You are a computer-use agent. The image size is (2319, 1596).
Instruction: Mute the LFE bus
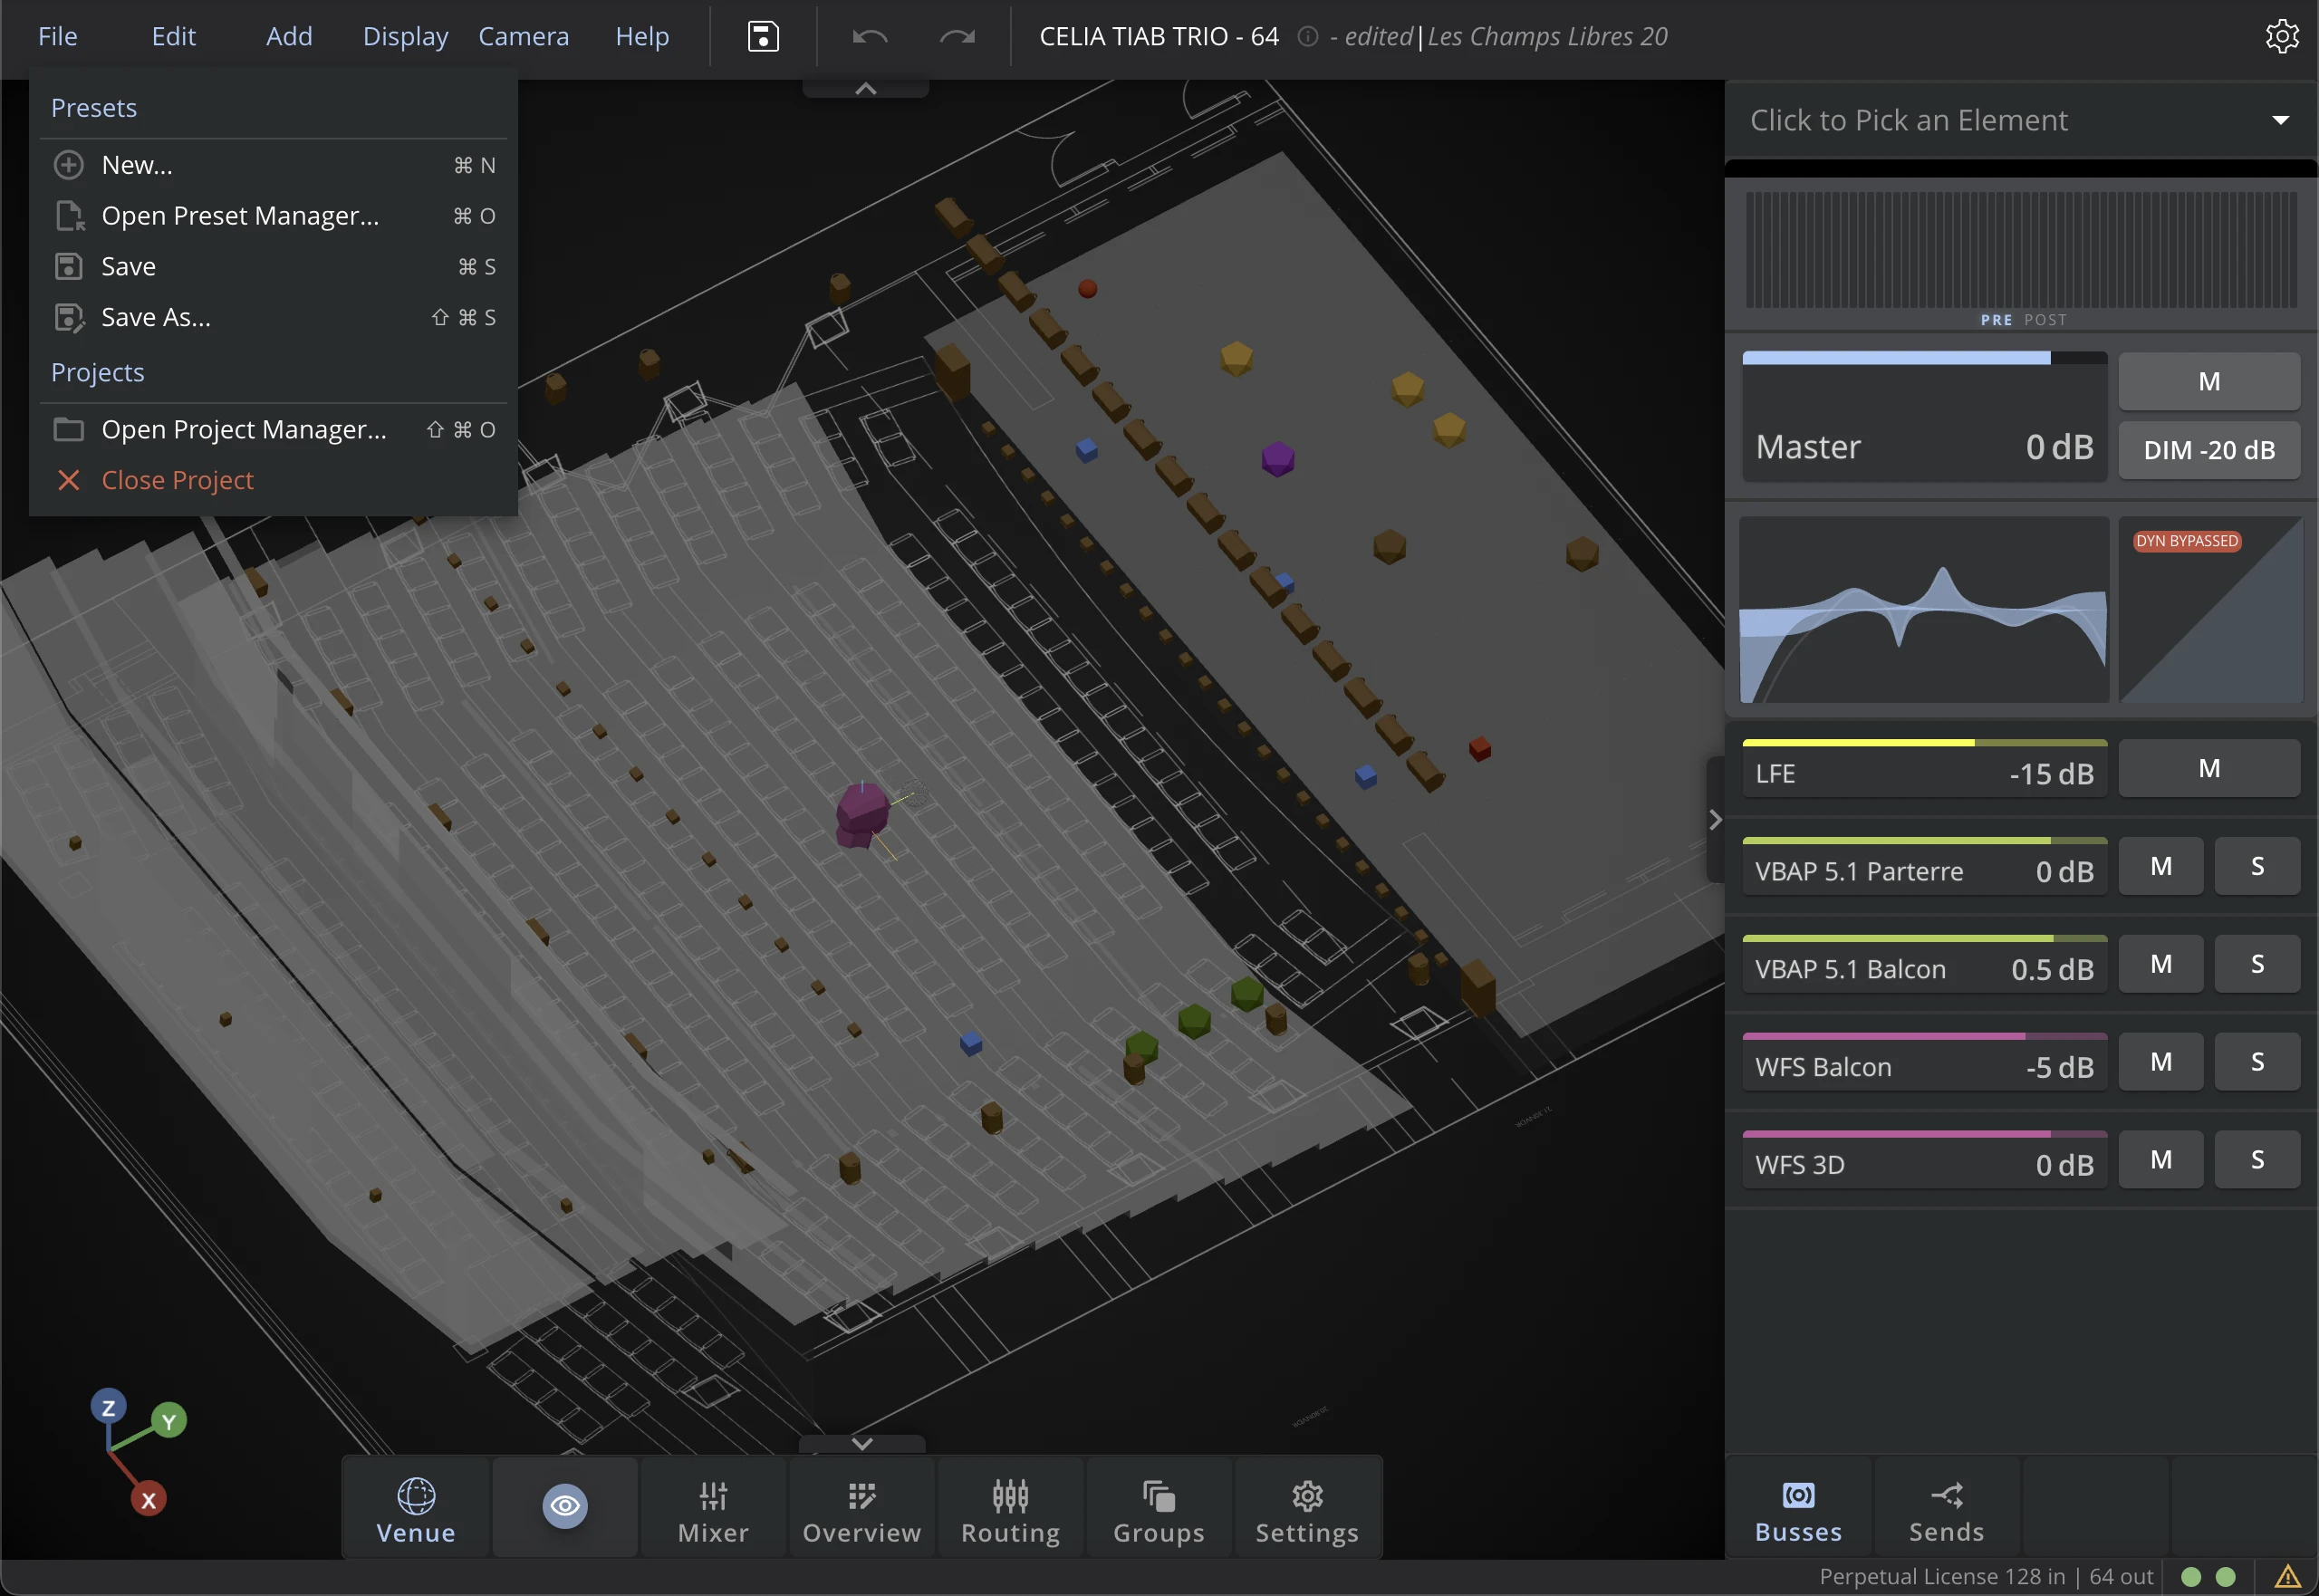tap(2209, 768)
